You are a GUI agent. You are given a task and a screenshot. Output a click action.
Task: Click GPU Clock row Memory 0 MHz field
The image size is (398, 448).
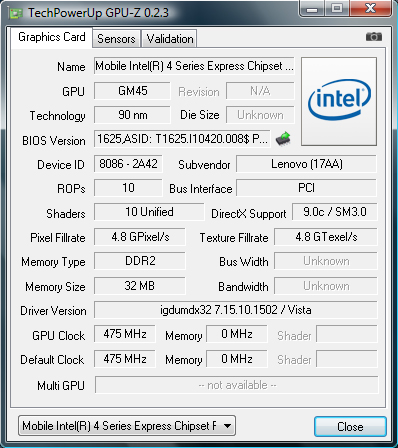tap(237, 334)
